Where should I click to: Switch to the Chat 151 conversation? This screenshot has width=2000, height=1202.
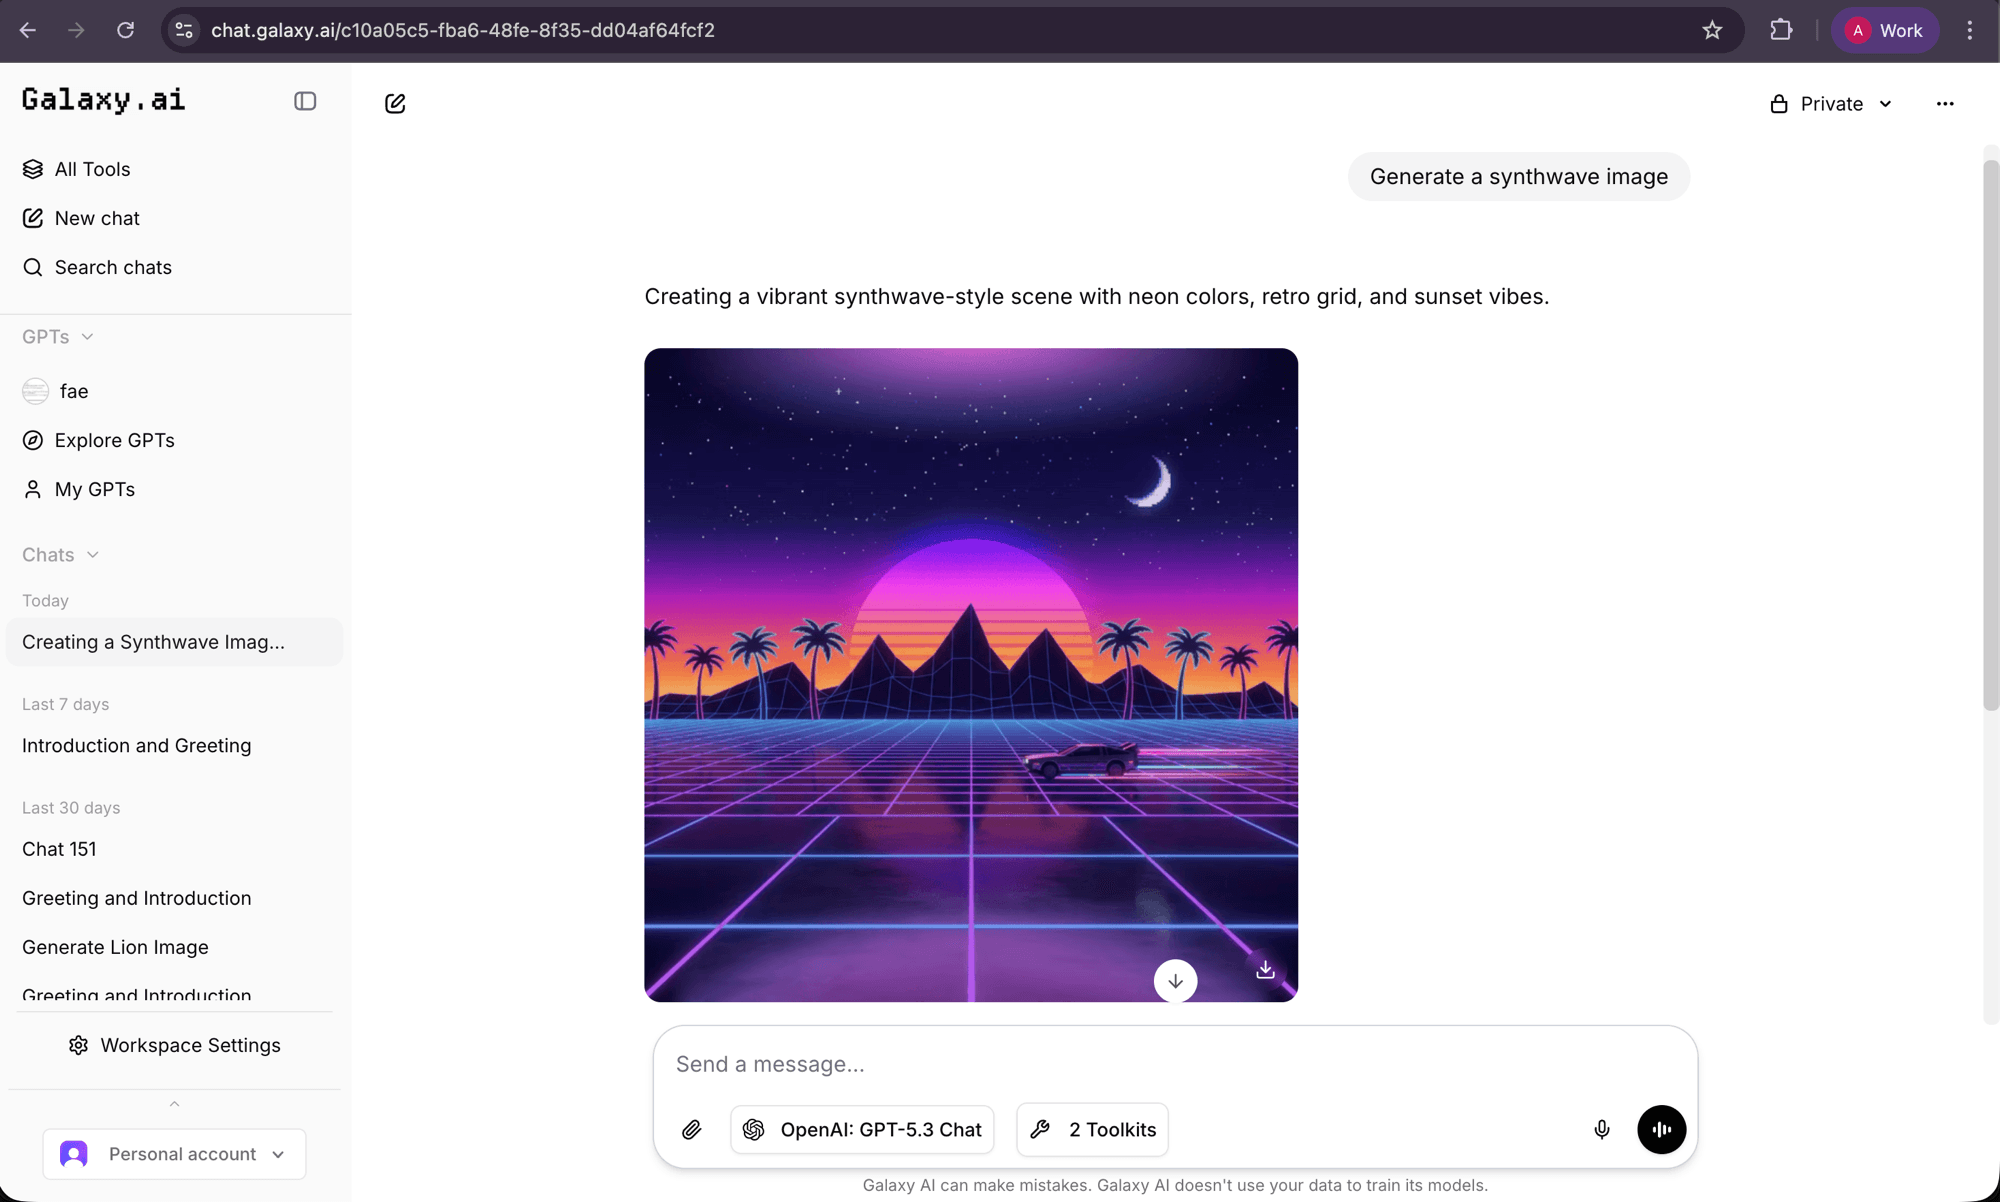[59, 849]
